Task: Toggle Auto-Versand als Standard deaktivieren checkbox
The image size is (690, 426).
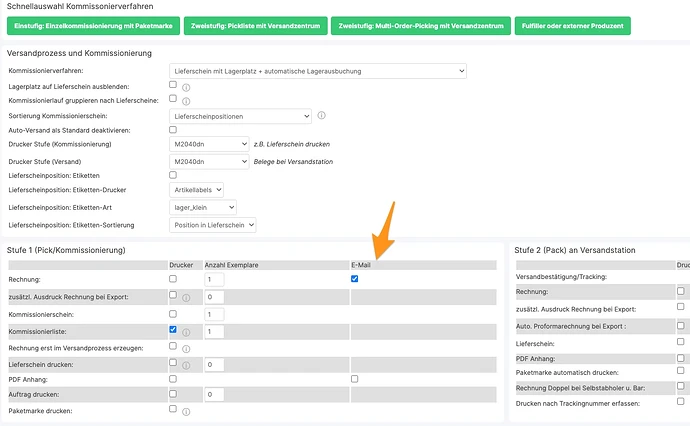Action: pos(173,130)
